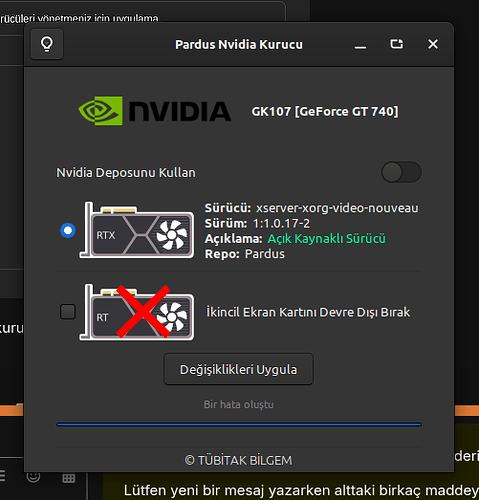Viewport: 479px width, 500px height.
Task: Click the RTX graphics card illustration
Action: [x=137, y=230]
